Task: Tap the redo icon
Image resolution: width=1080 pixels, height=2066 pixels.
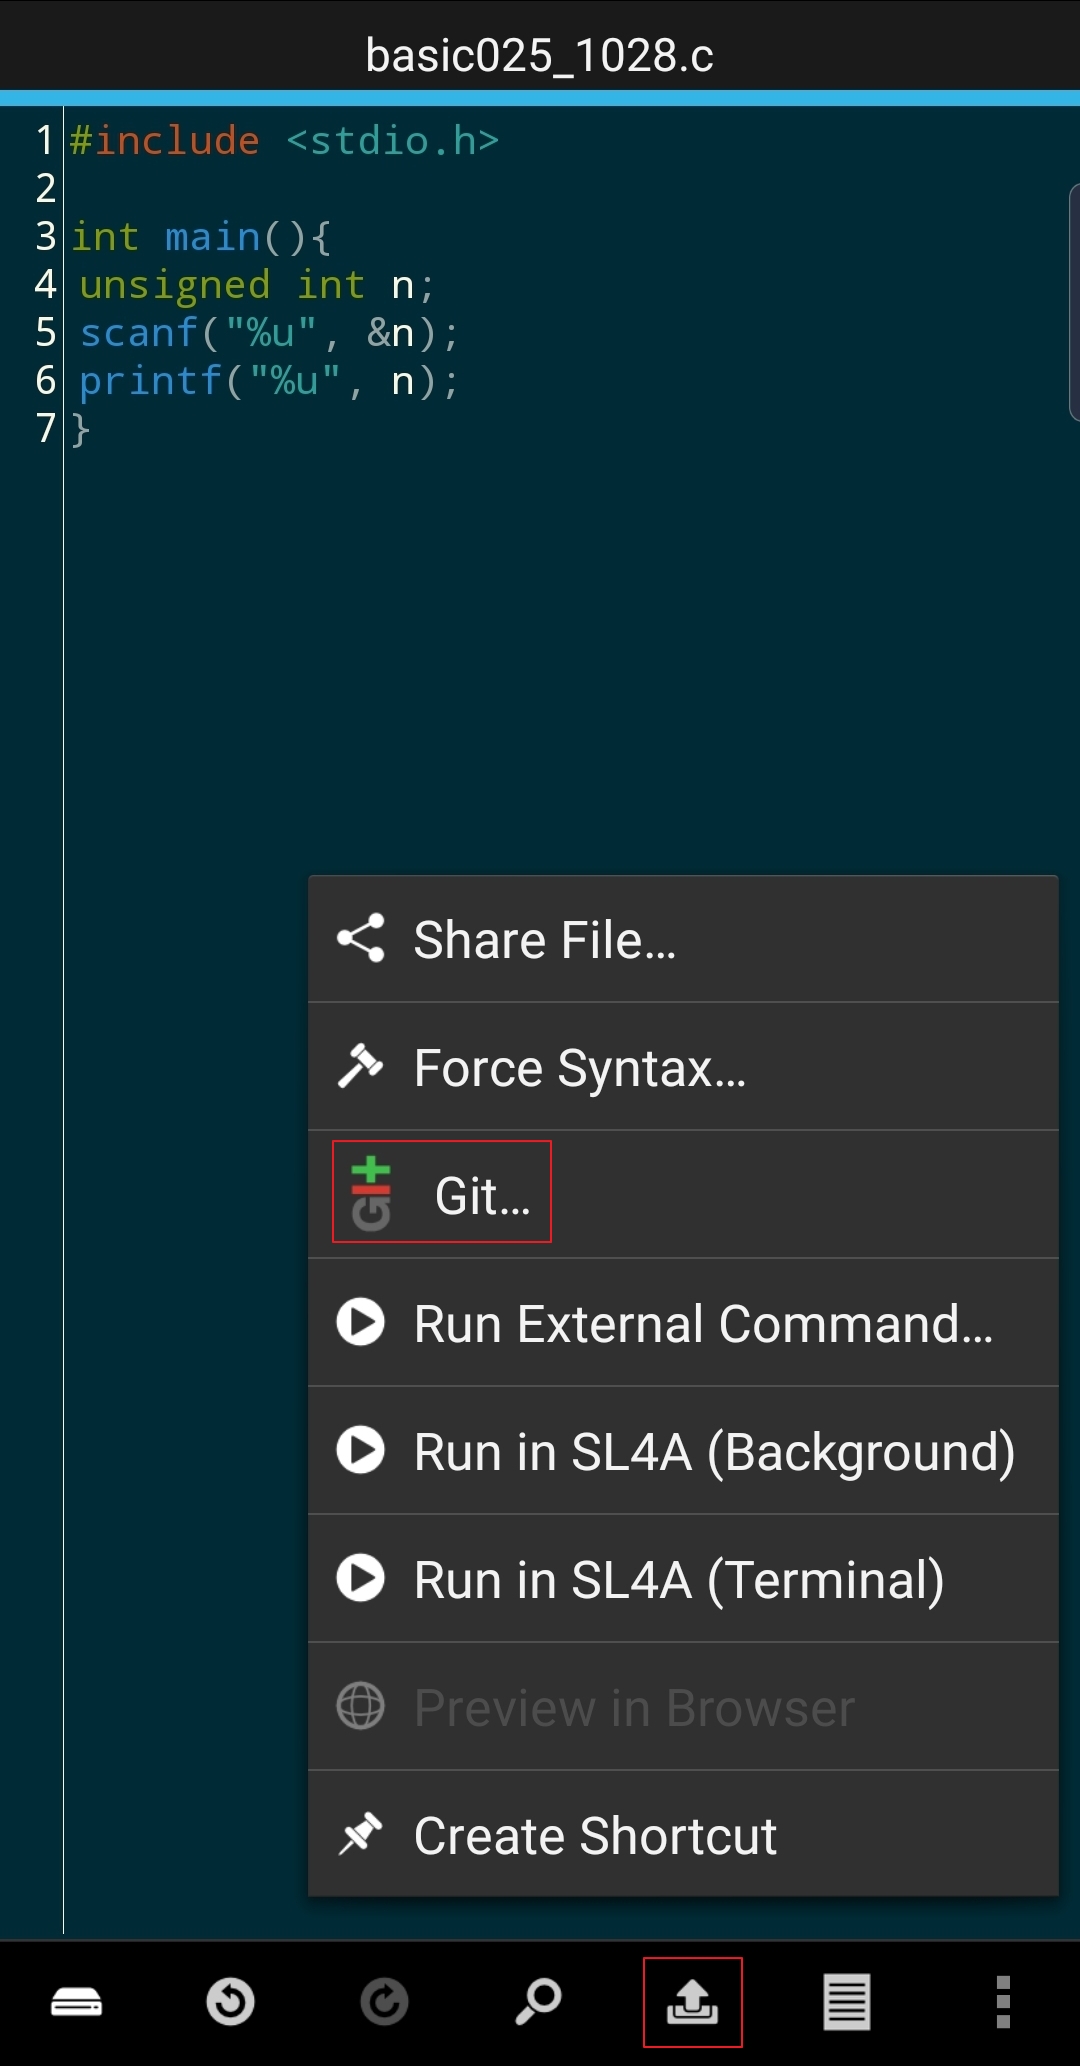Action: point(384,2002)
